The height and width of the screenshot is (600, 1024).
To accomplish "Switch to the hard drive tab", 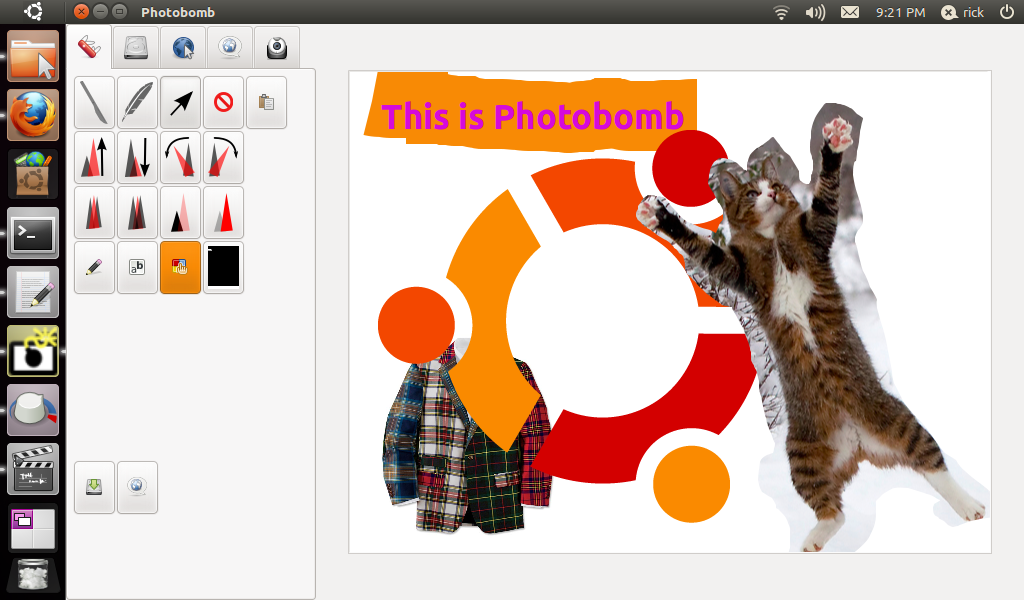I will 136,47.
